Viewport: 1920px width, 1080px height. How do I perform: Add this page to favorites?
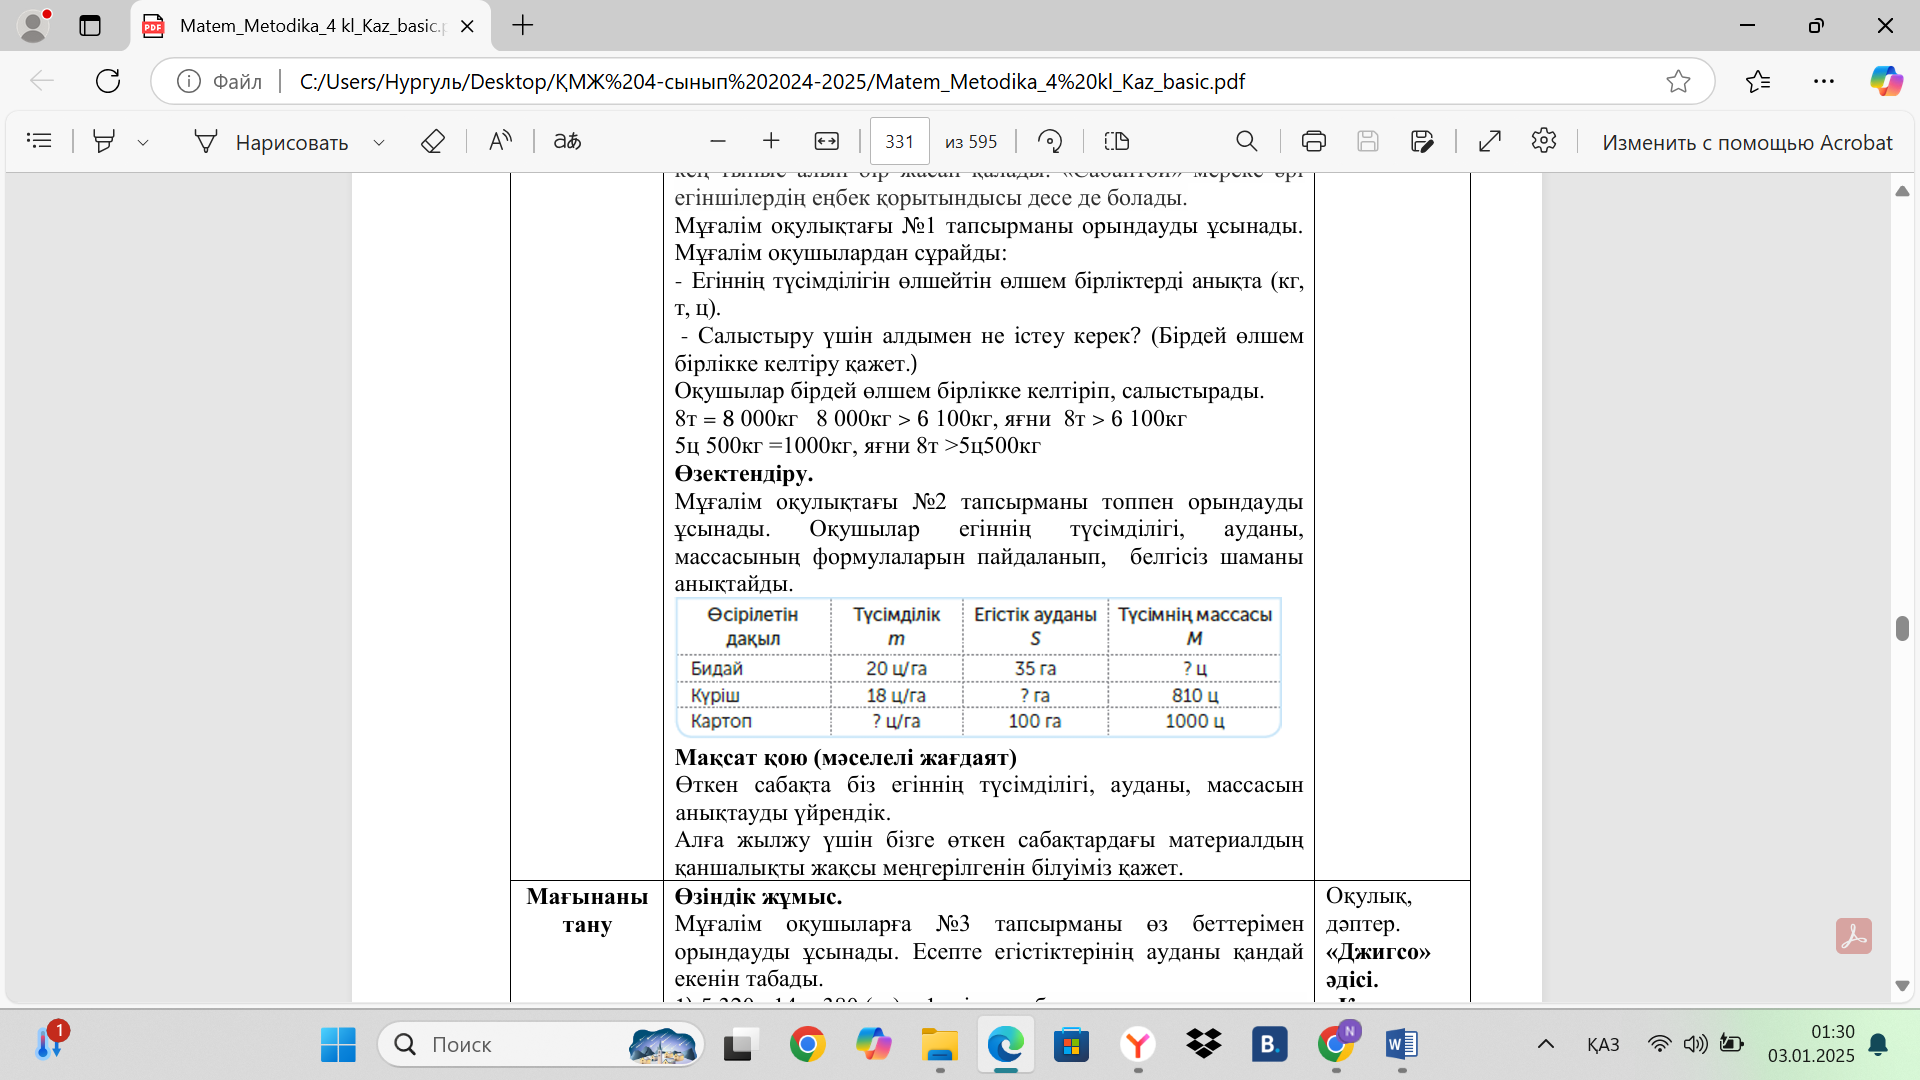coord(1678,81)
